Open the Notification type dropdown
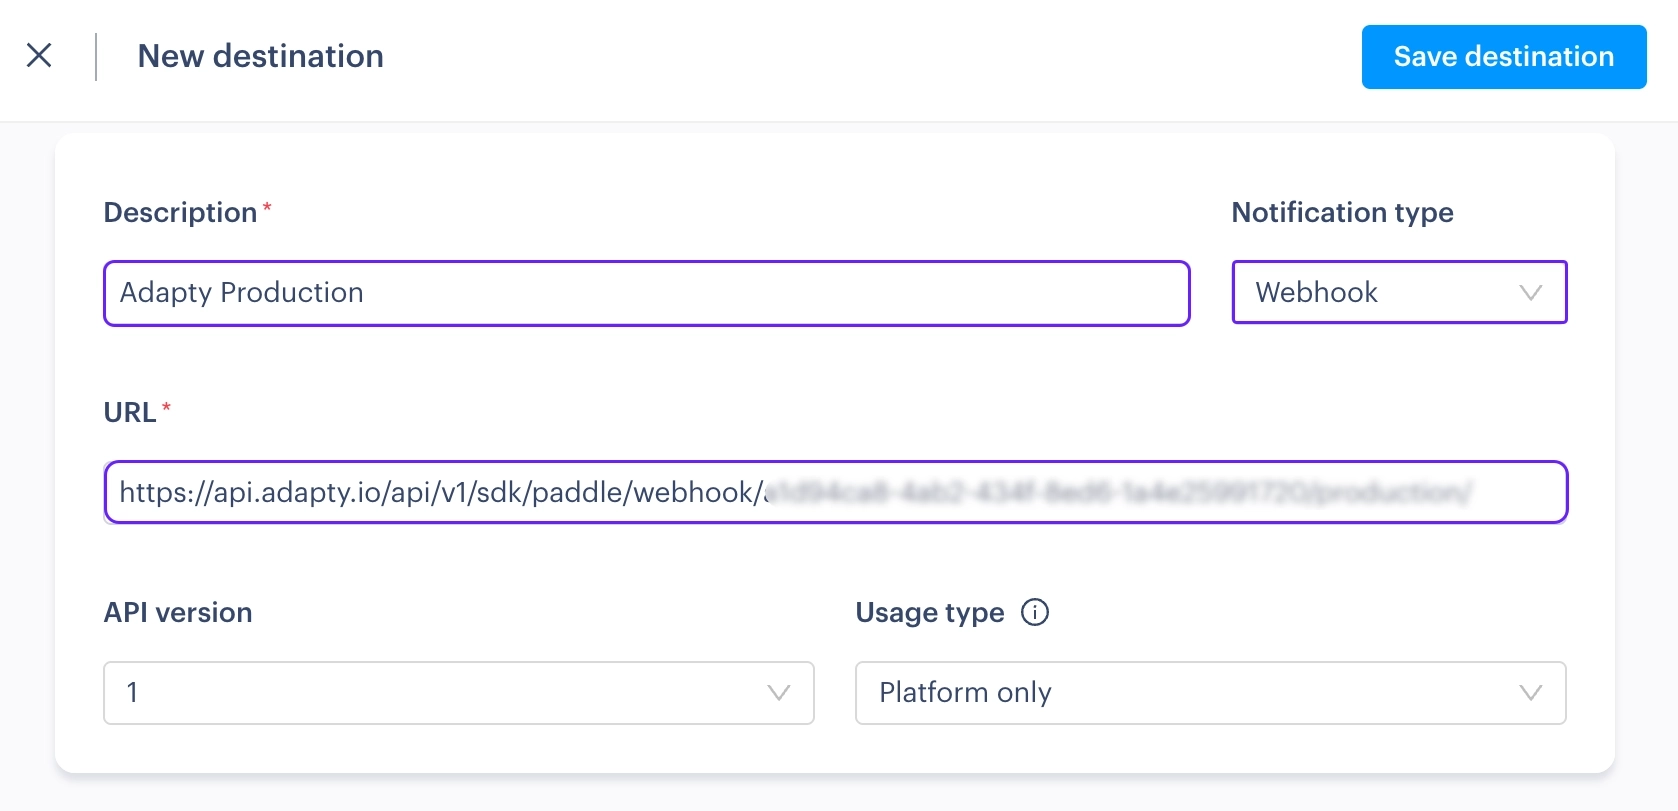The image size is (1678, 811). click(1399, 292)
